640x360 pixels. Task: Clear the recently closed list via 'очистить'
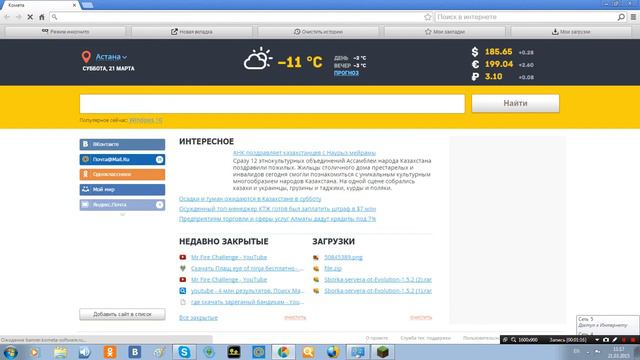coord(295,318)
